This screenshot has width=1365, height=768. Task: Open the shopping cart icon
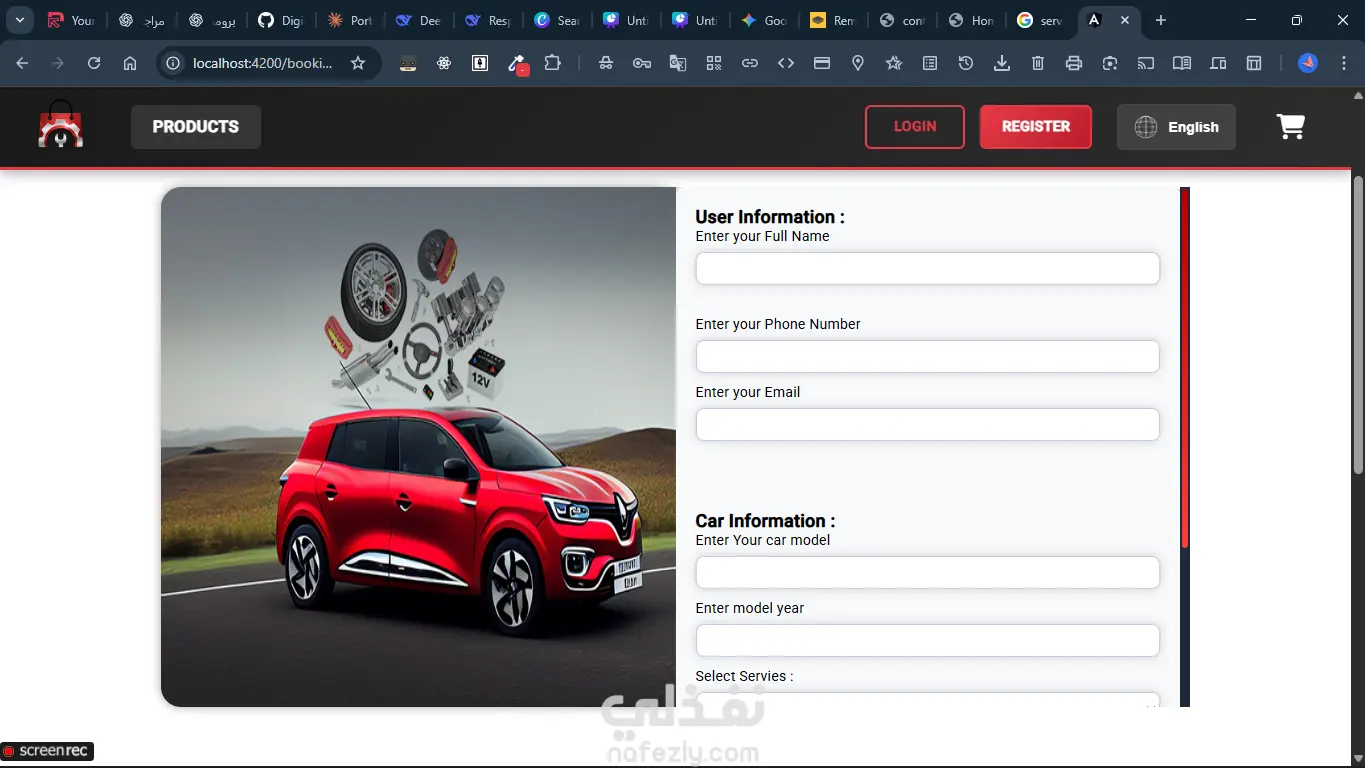coord(1290,127)
